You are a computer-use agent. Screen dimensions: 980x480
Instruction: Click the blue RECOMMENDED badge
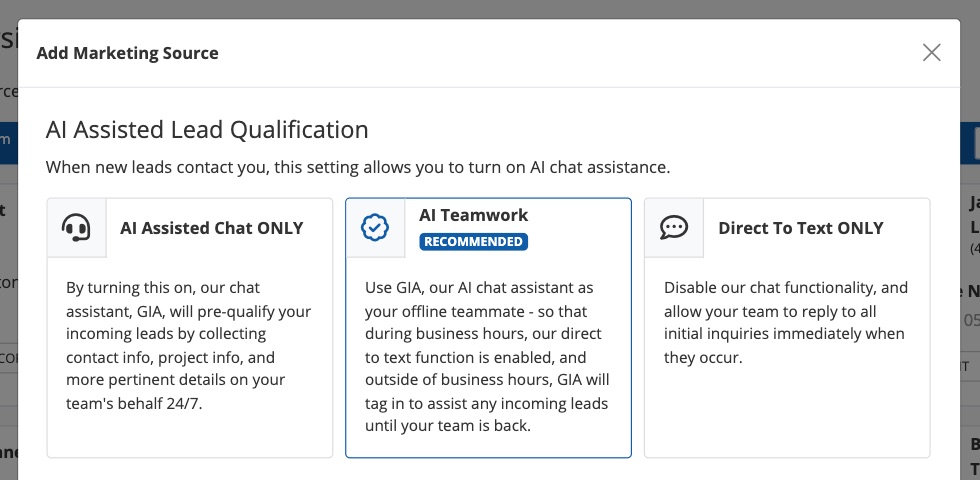click(x=473, y=242)
